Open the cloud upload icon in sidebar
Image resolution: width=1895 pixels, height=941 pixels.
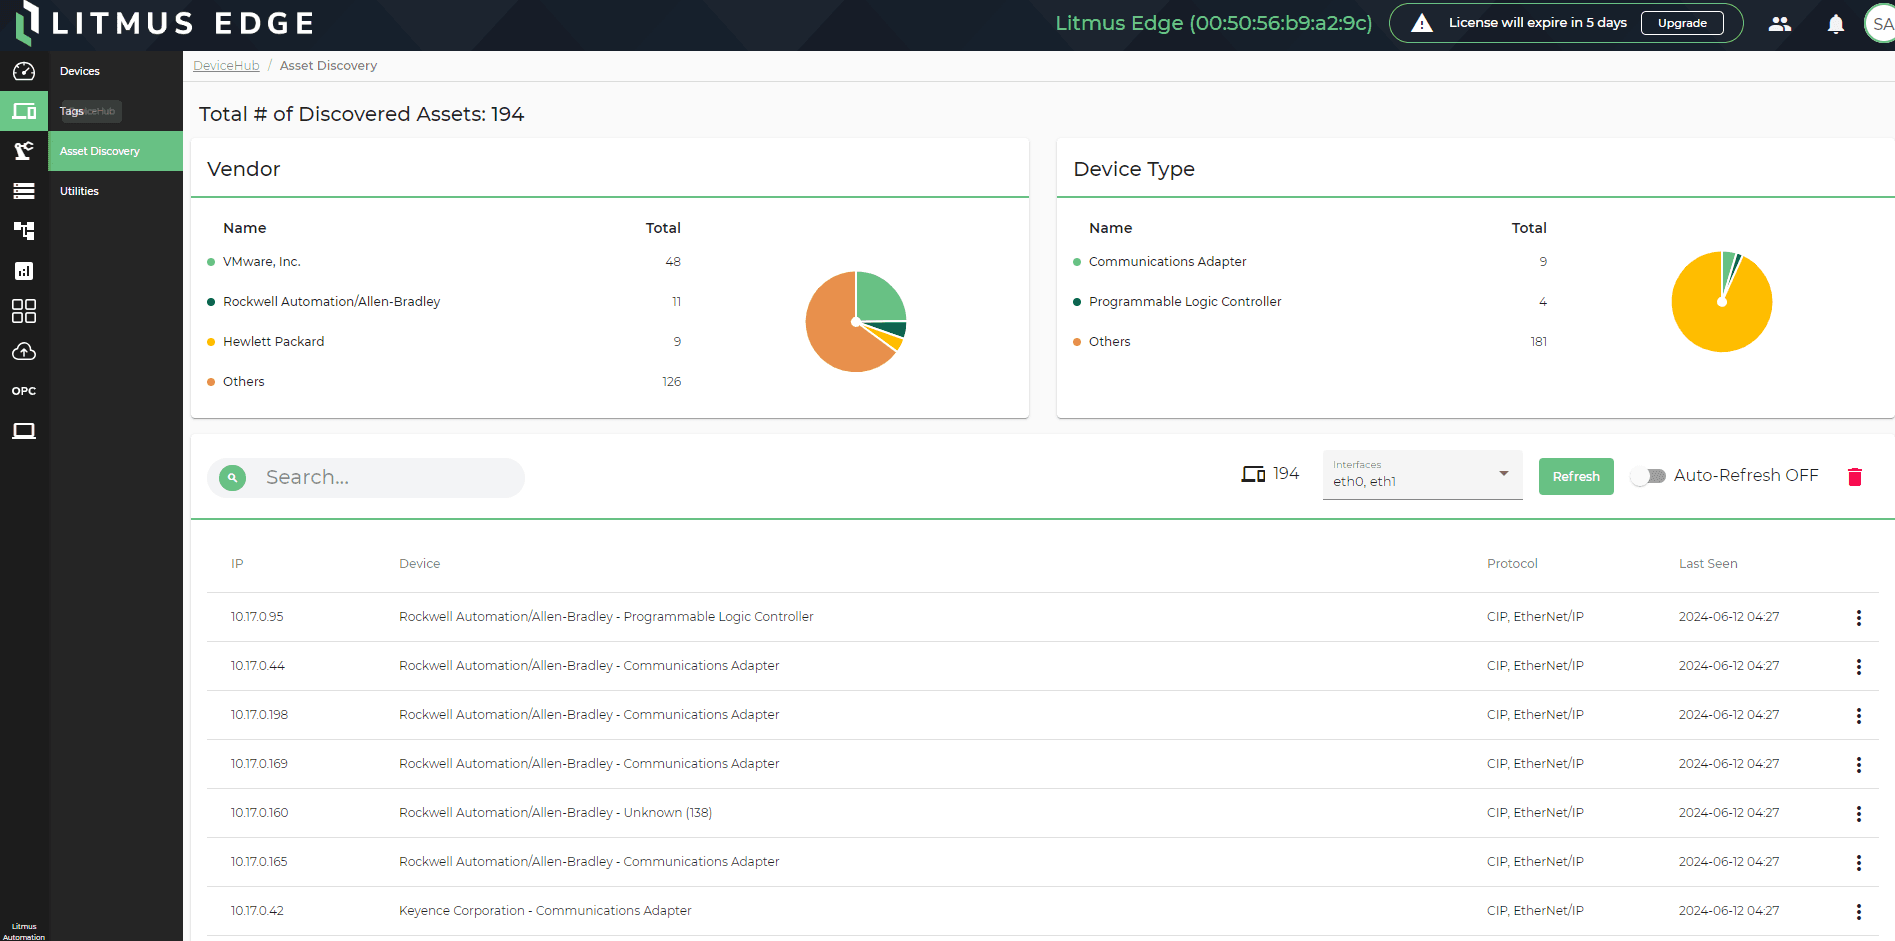(24, 352)
